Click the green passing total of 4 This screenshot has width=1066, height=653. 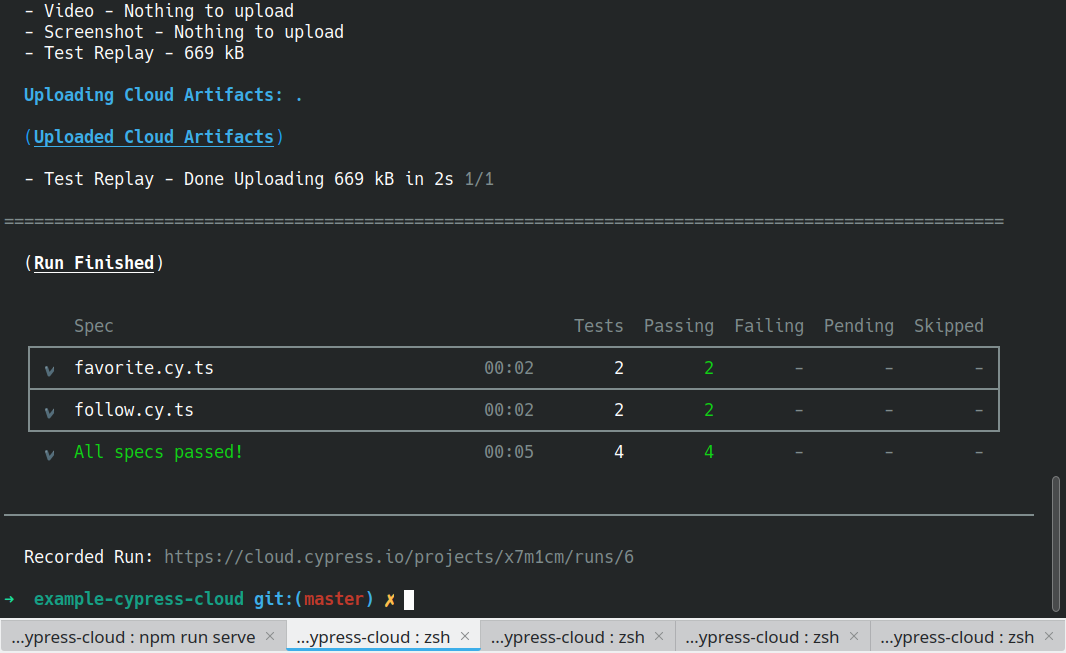tap(709, 452)
